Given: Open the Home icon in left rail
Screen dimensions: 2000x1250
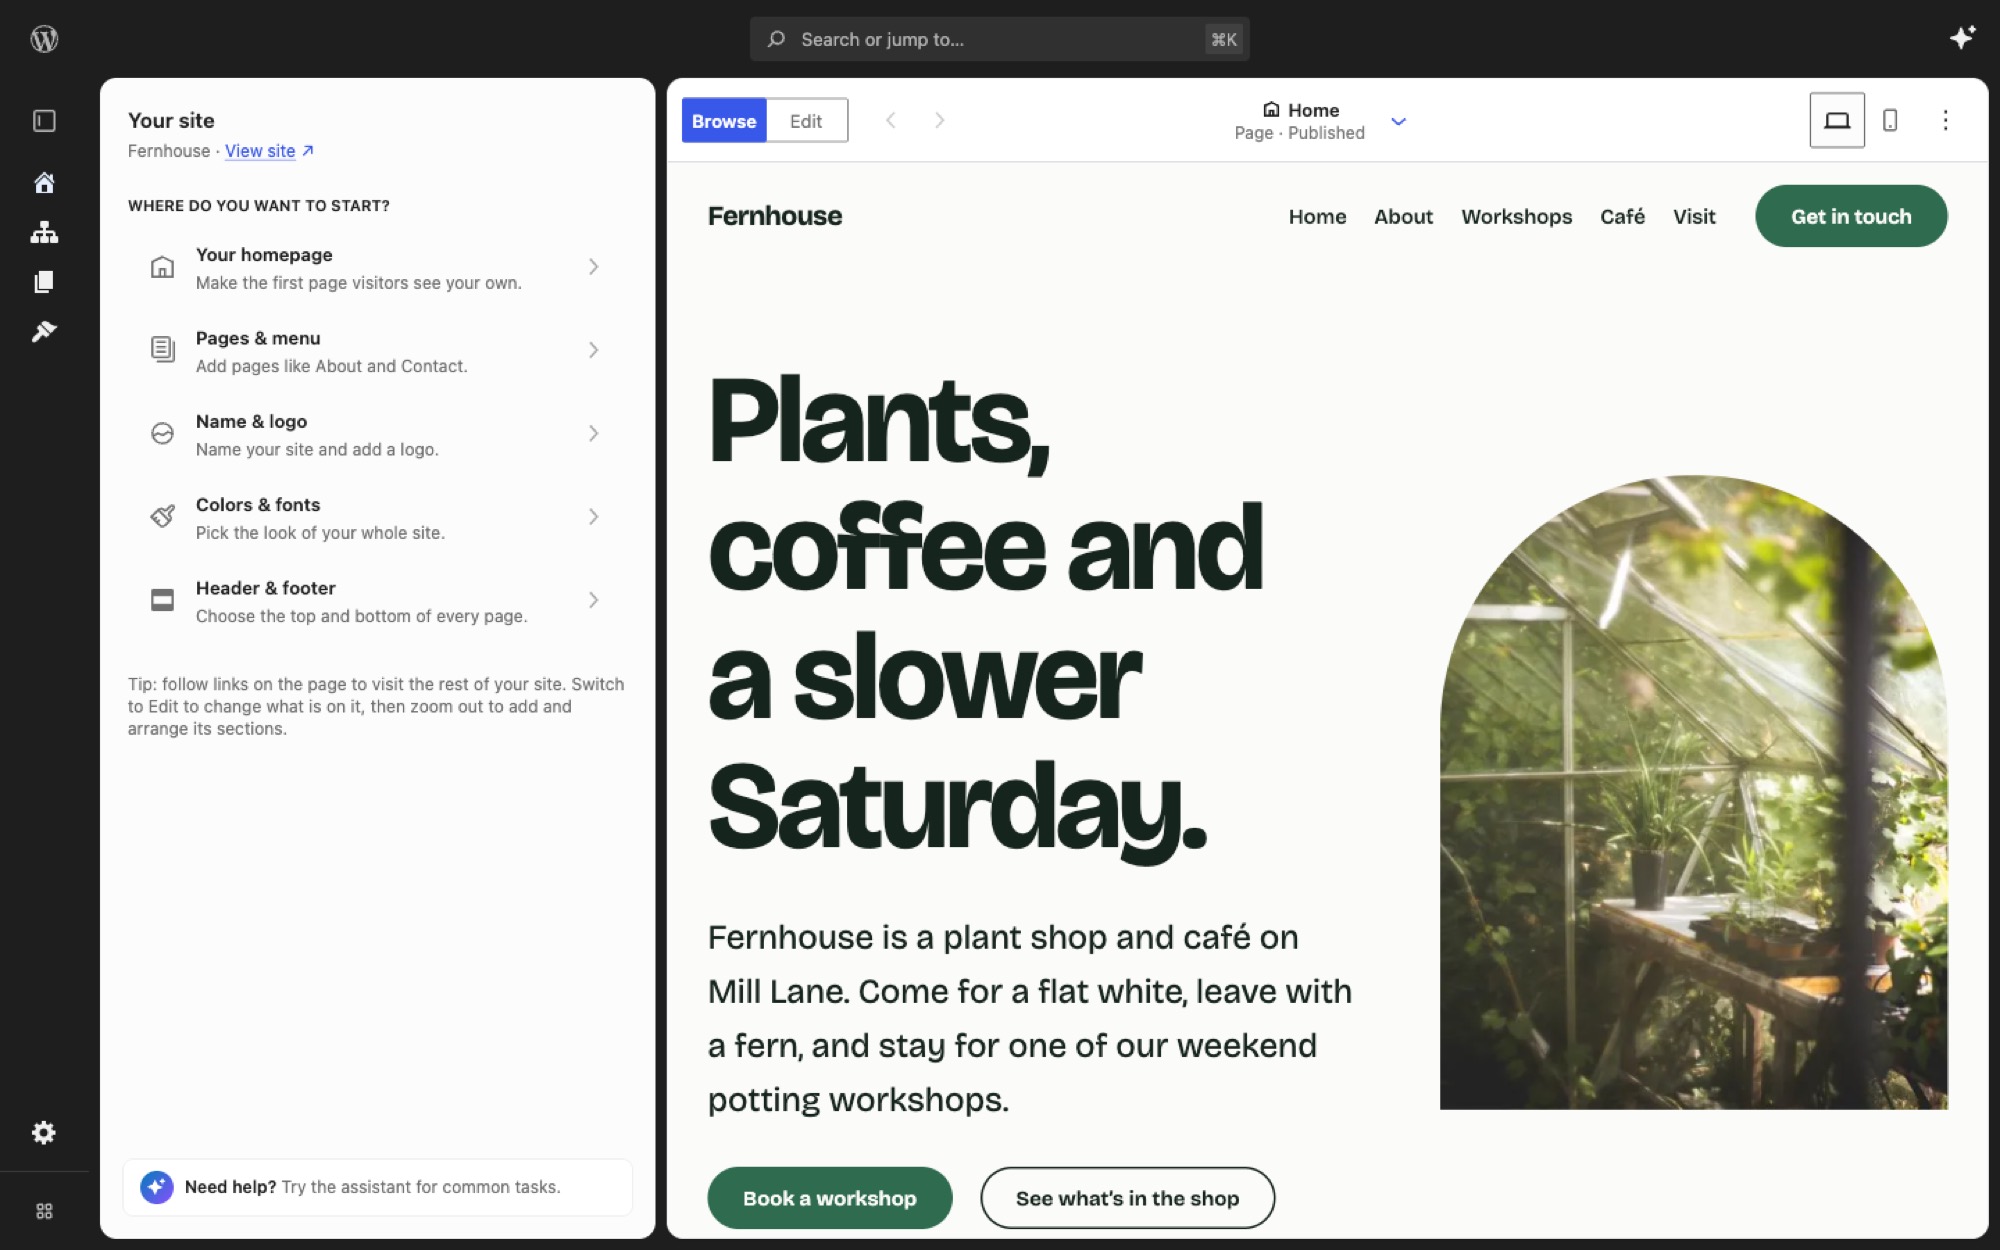Looking at the screenshot, I should [44, 183].
